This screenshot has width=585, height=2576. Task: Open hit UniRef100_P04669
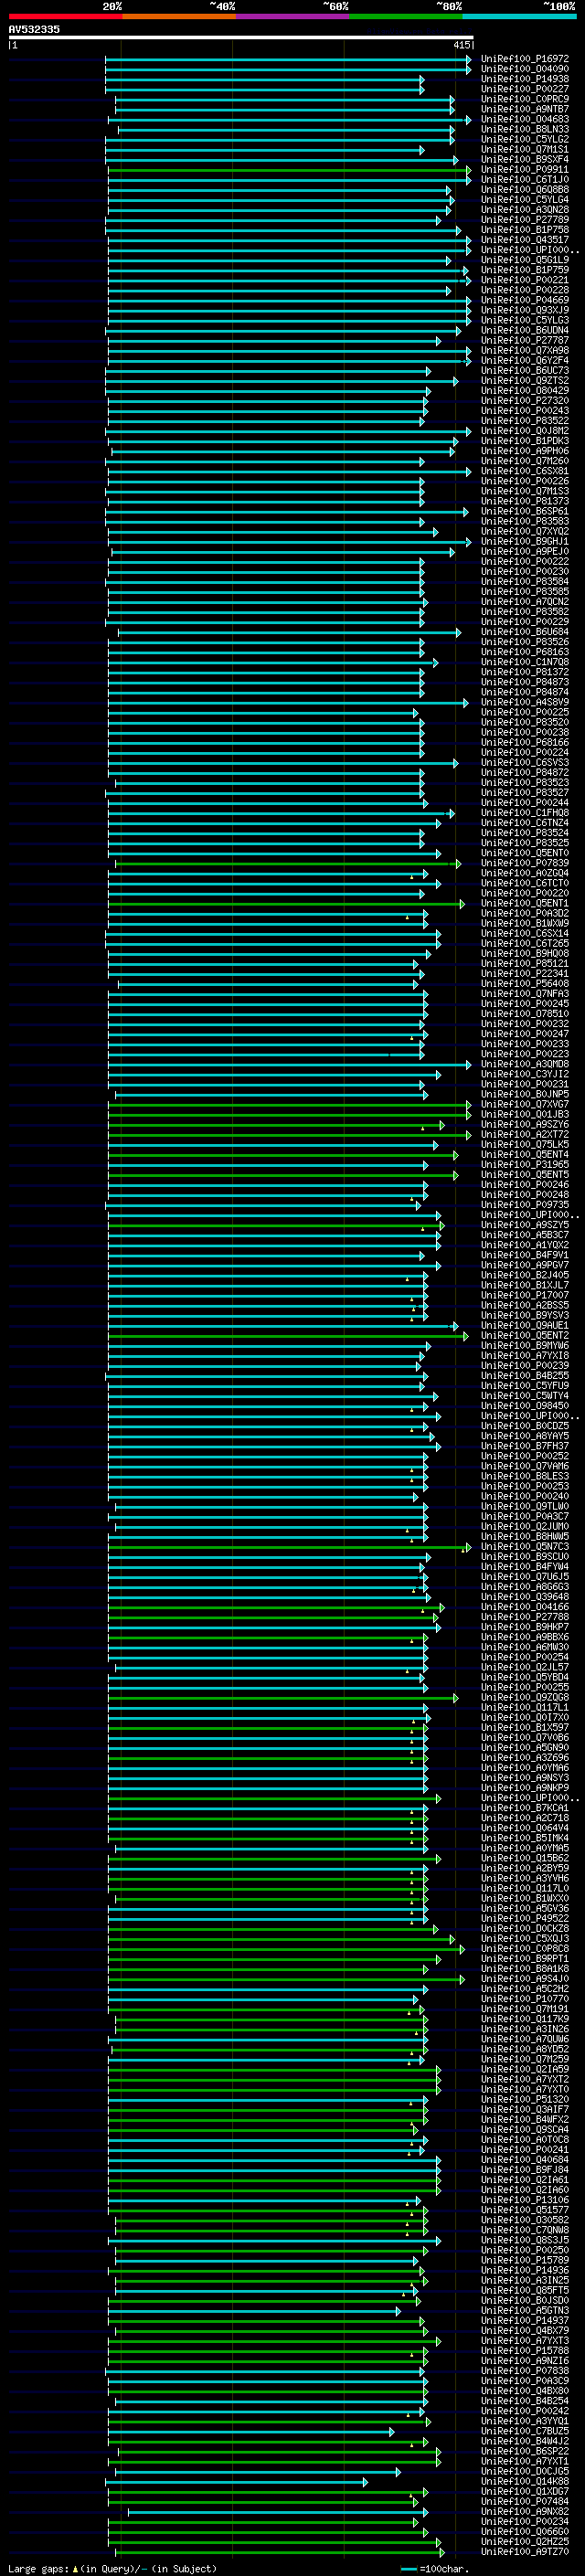click(525, 300)
